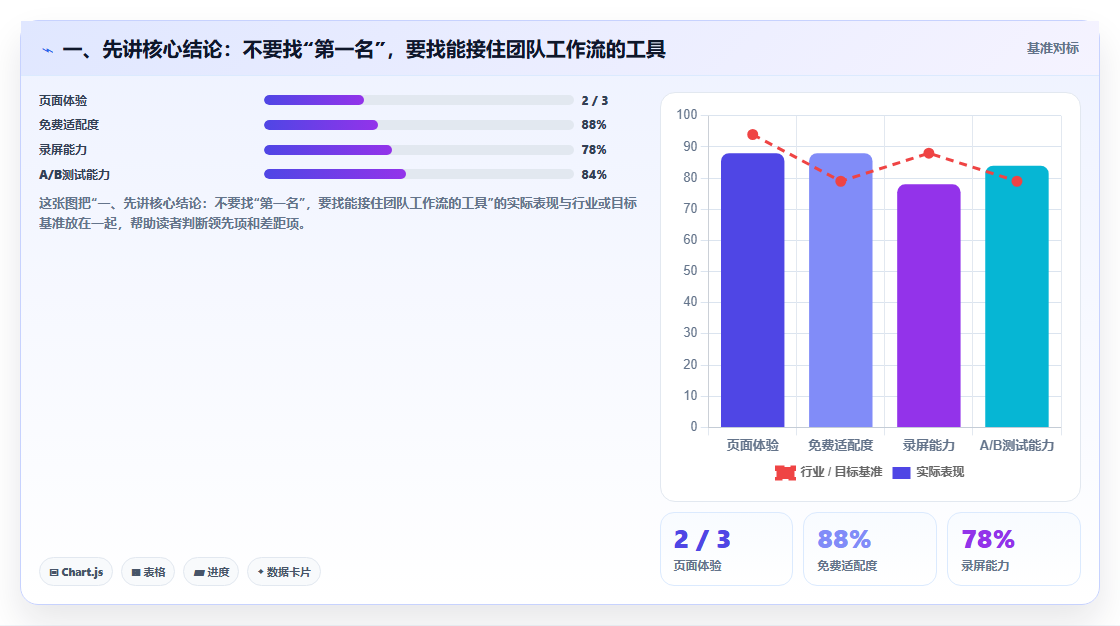Screen dimensions: 1120x626
Task: Click the 88% value next to progress bar
Action: pyautogui.click(x=594, y=125)
